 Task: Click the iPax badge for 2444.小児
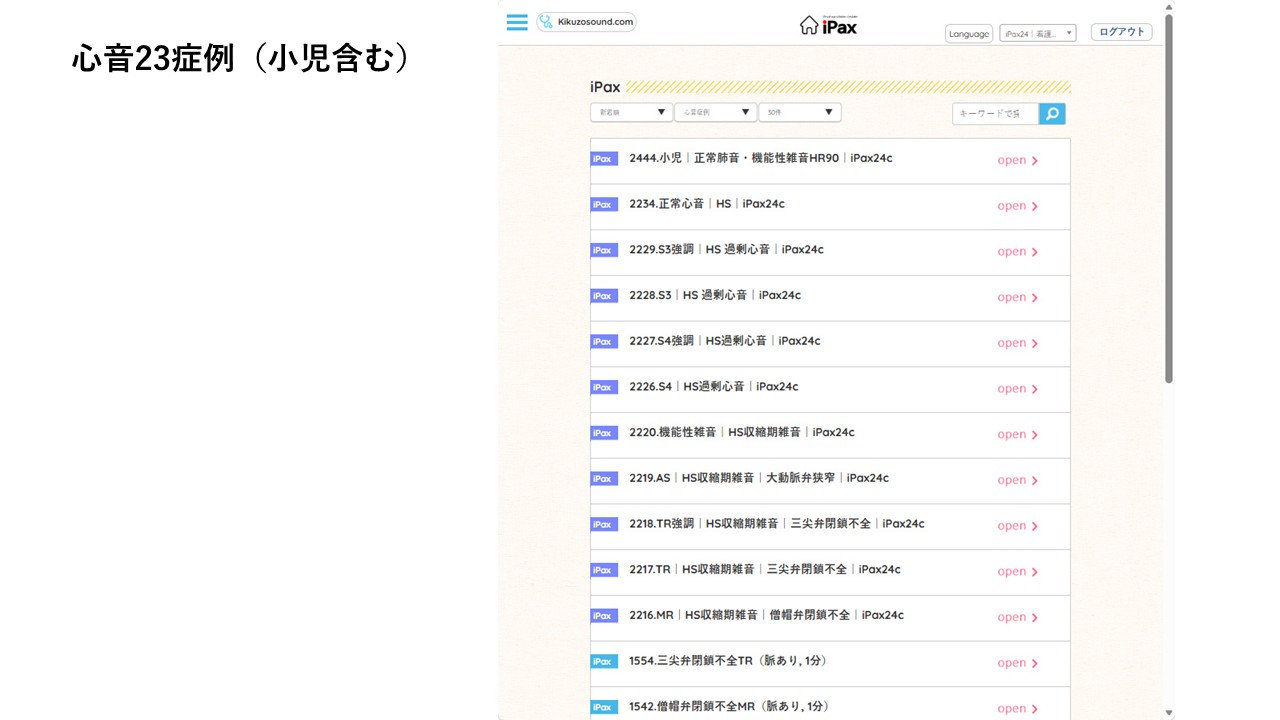(603, 159)
